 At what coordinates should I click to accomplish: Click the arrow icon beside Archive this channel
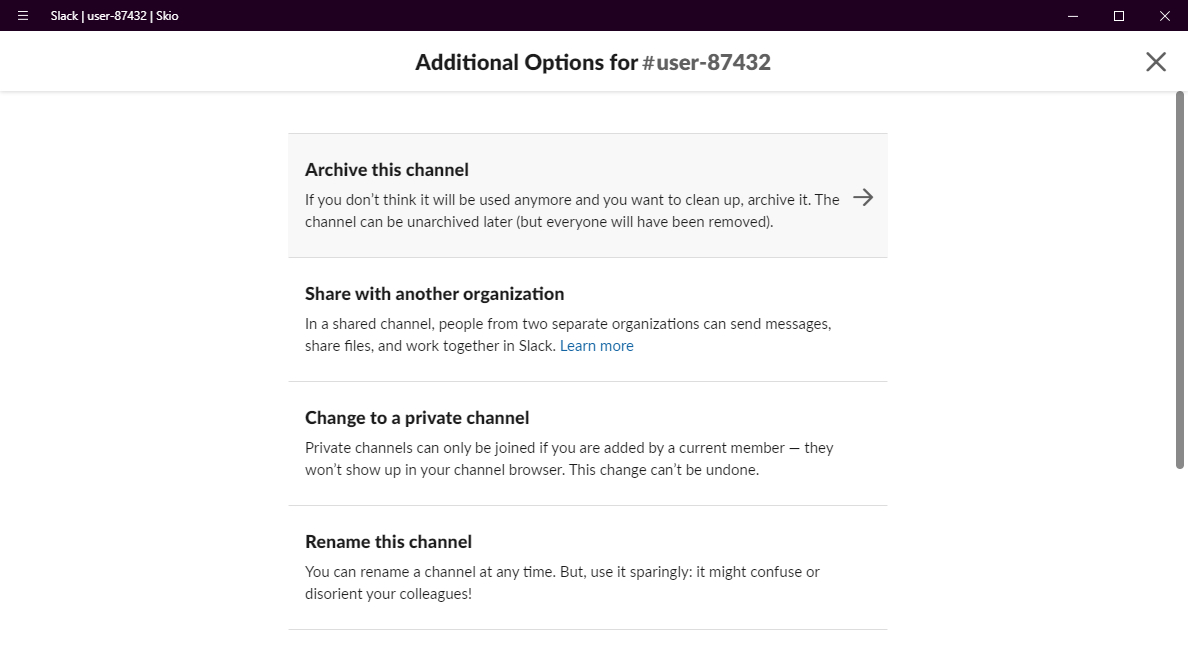pos(863,198)
